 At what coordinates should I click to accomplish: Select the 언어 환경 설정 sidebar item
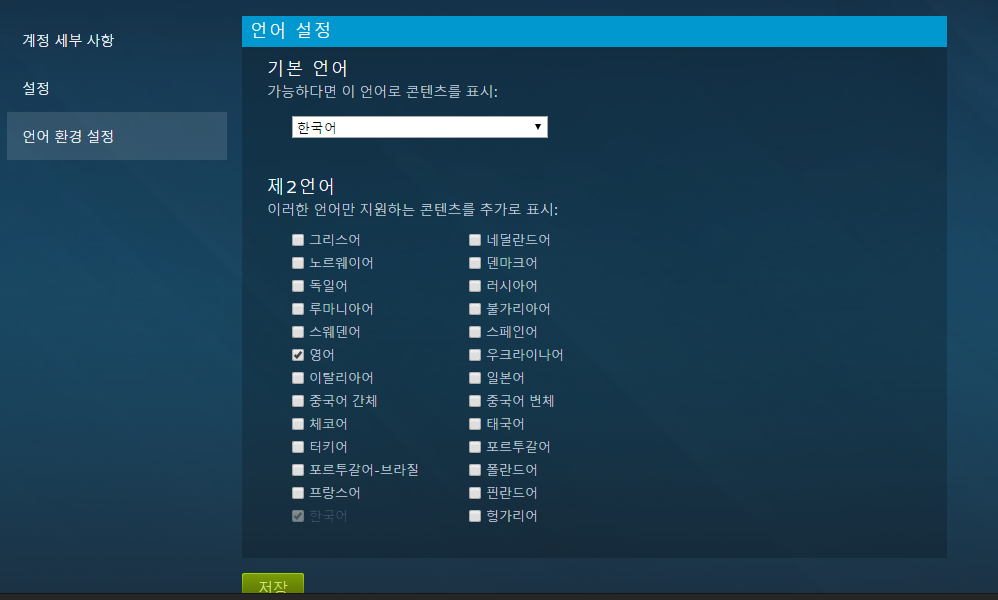coord(116,136)
